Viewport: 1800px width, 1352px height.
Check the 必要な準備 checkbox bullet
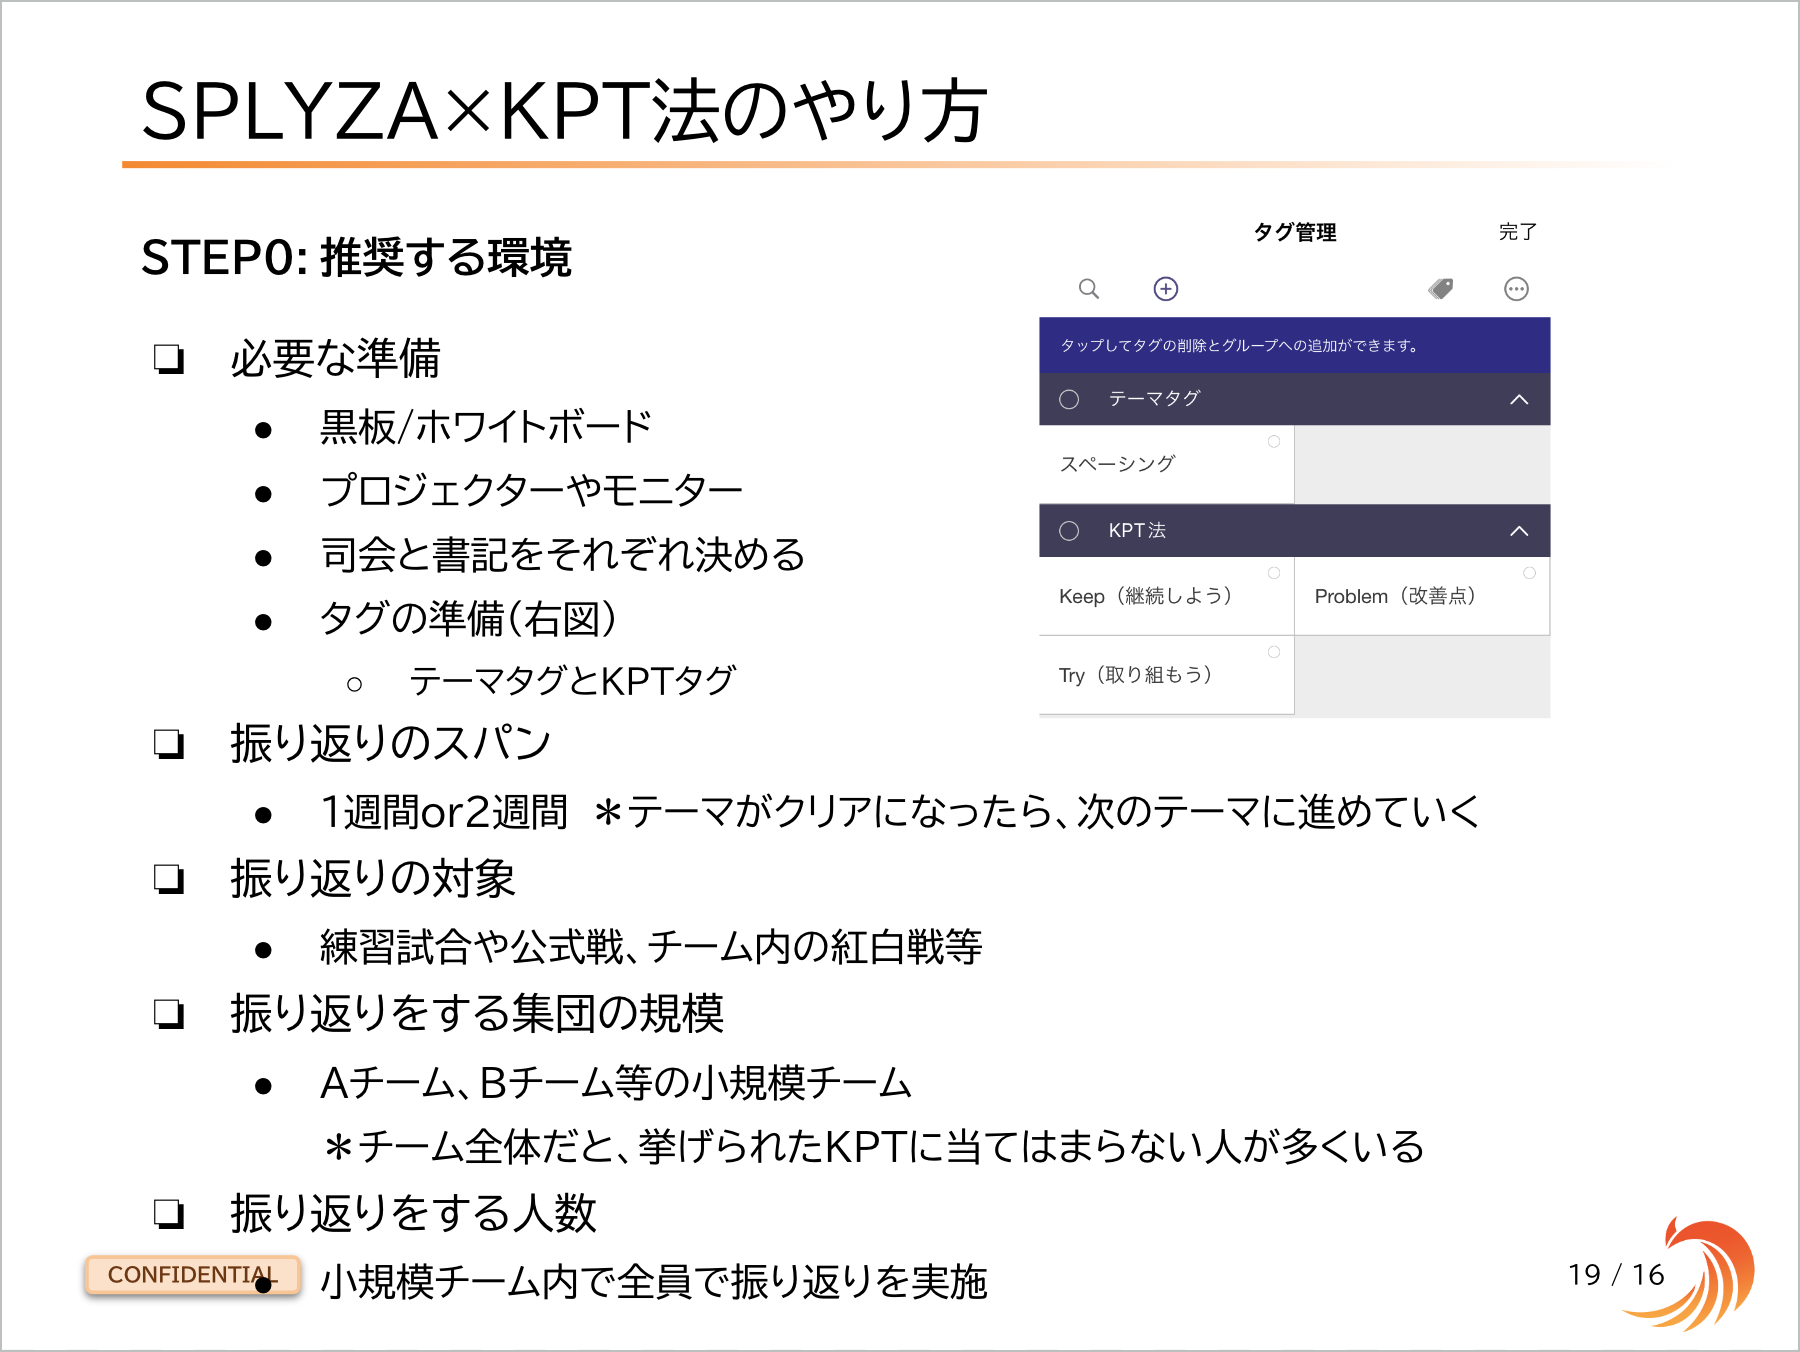pyautogui.click(x=169, y=359)
